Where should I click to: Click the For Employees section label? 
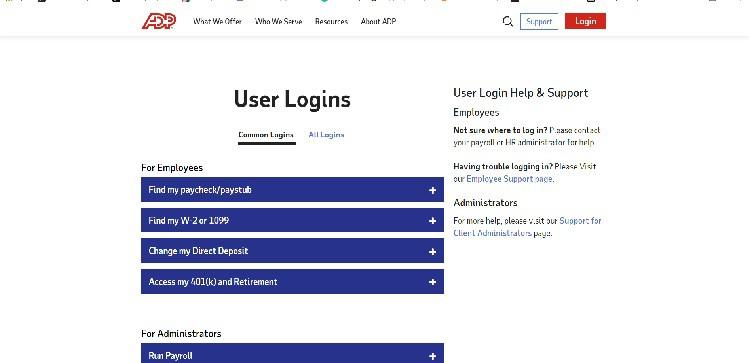point(172,168)
